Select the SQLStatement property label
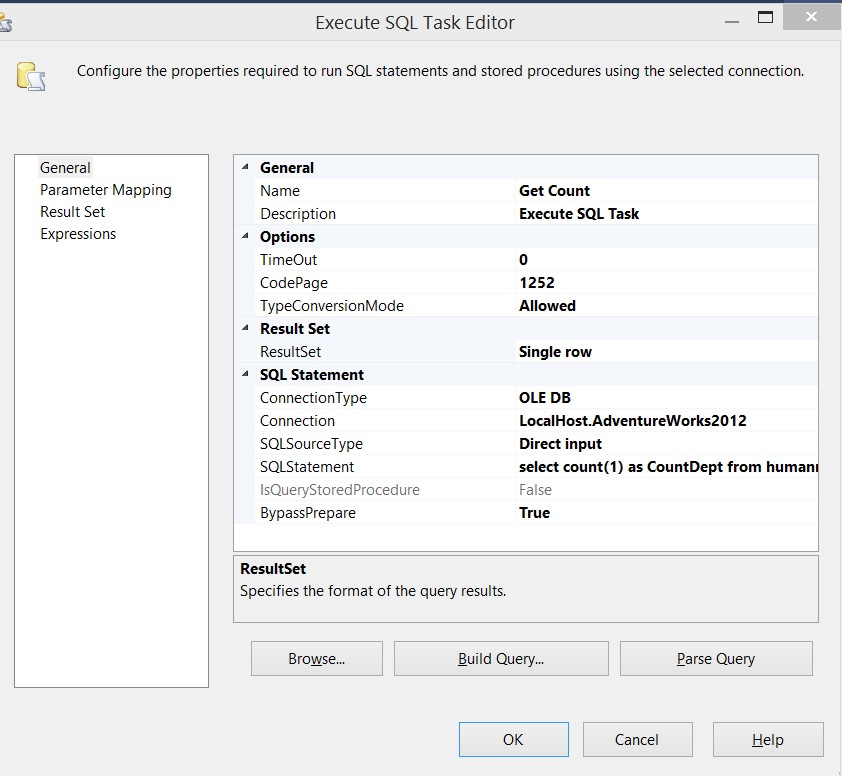Image resolution: width=842 pixels, height=776 pixels. [x=307, y=467]
